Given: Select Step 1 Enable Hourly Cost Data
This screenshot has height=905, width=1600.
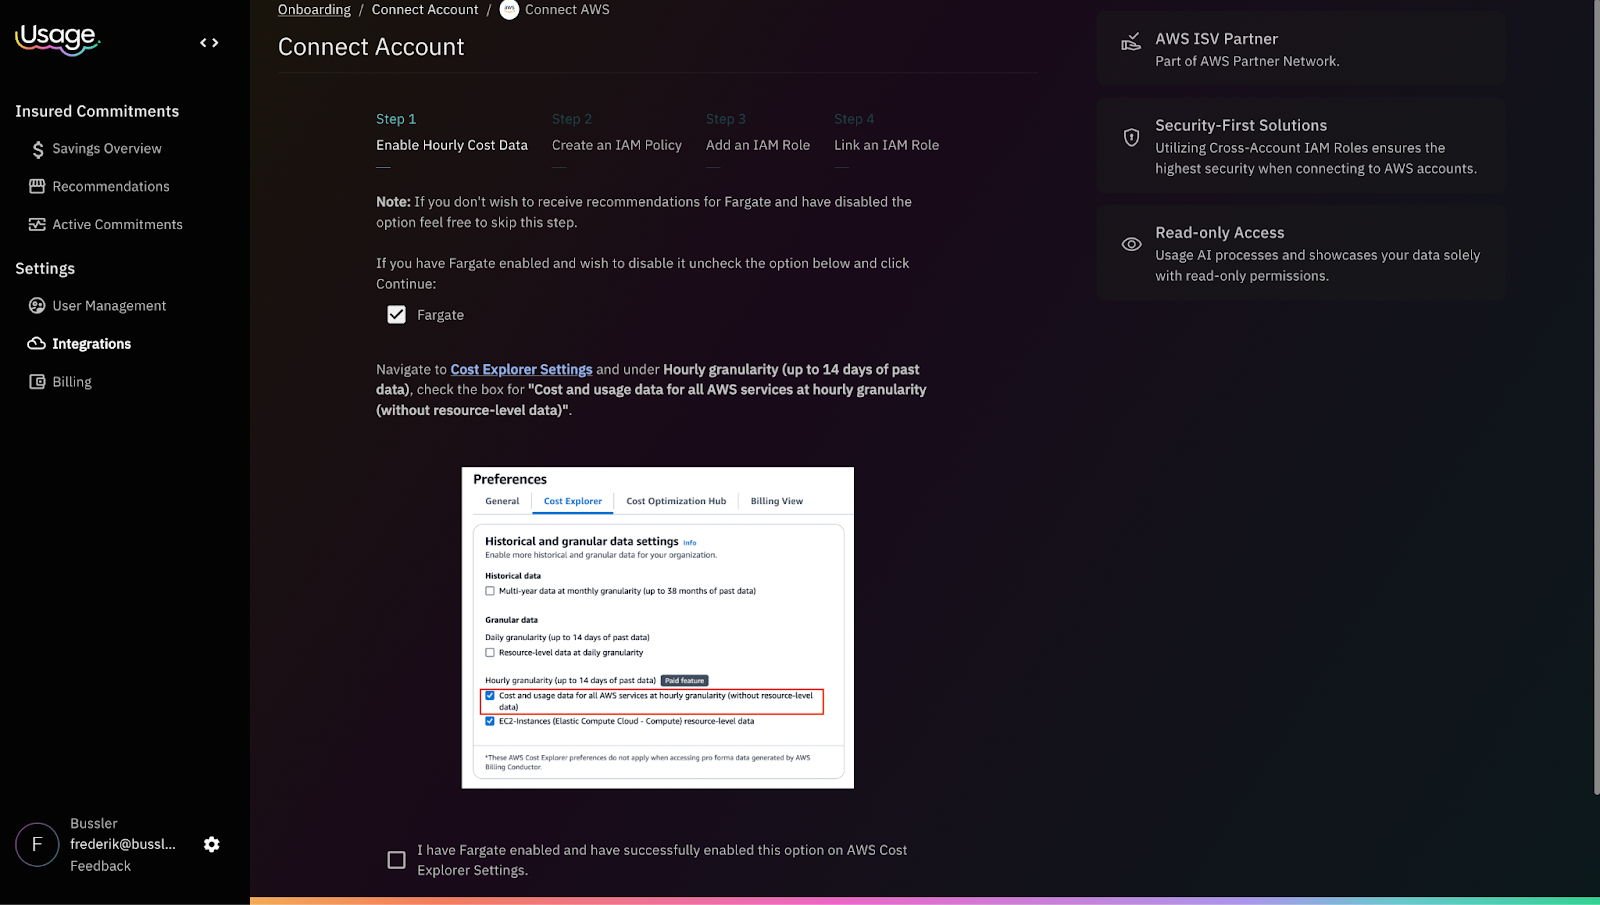Looking at the screenshot, I should [x=452, y=133].
